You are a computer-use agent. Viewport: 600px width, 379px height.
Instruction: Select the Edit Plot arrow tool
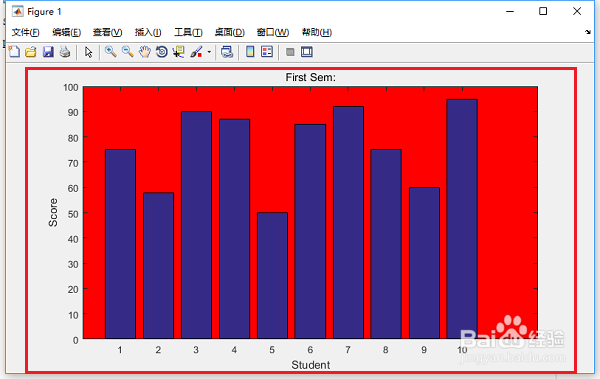pyautogui.click(x=88, y=52)
